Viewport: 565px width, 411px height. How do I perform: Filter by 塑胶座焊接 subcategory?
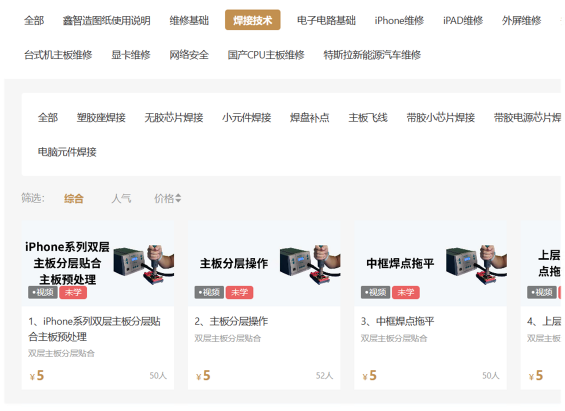pos(101,117)
